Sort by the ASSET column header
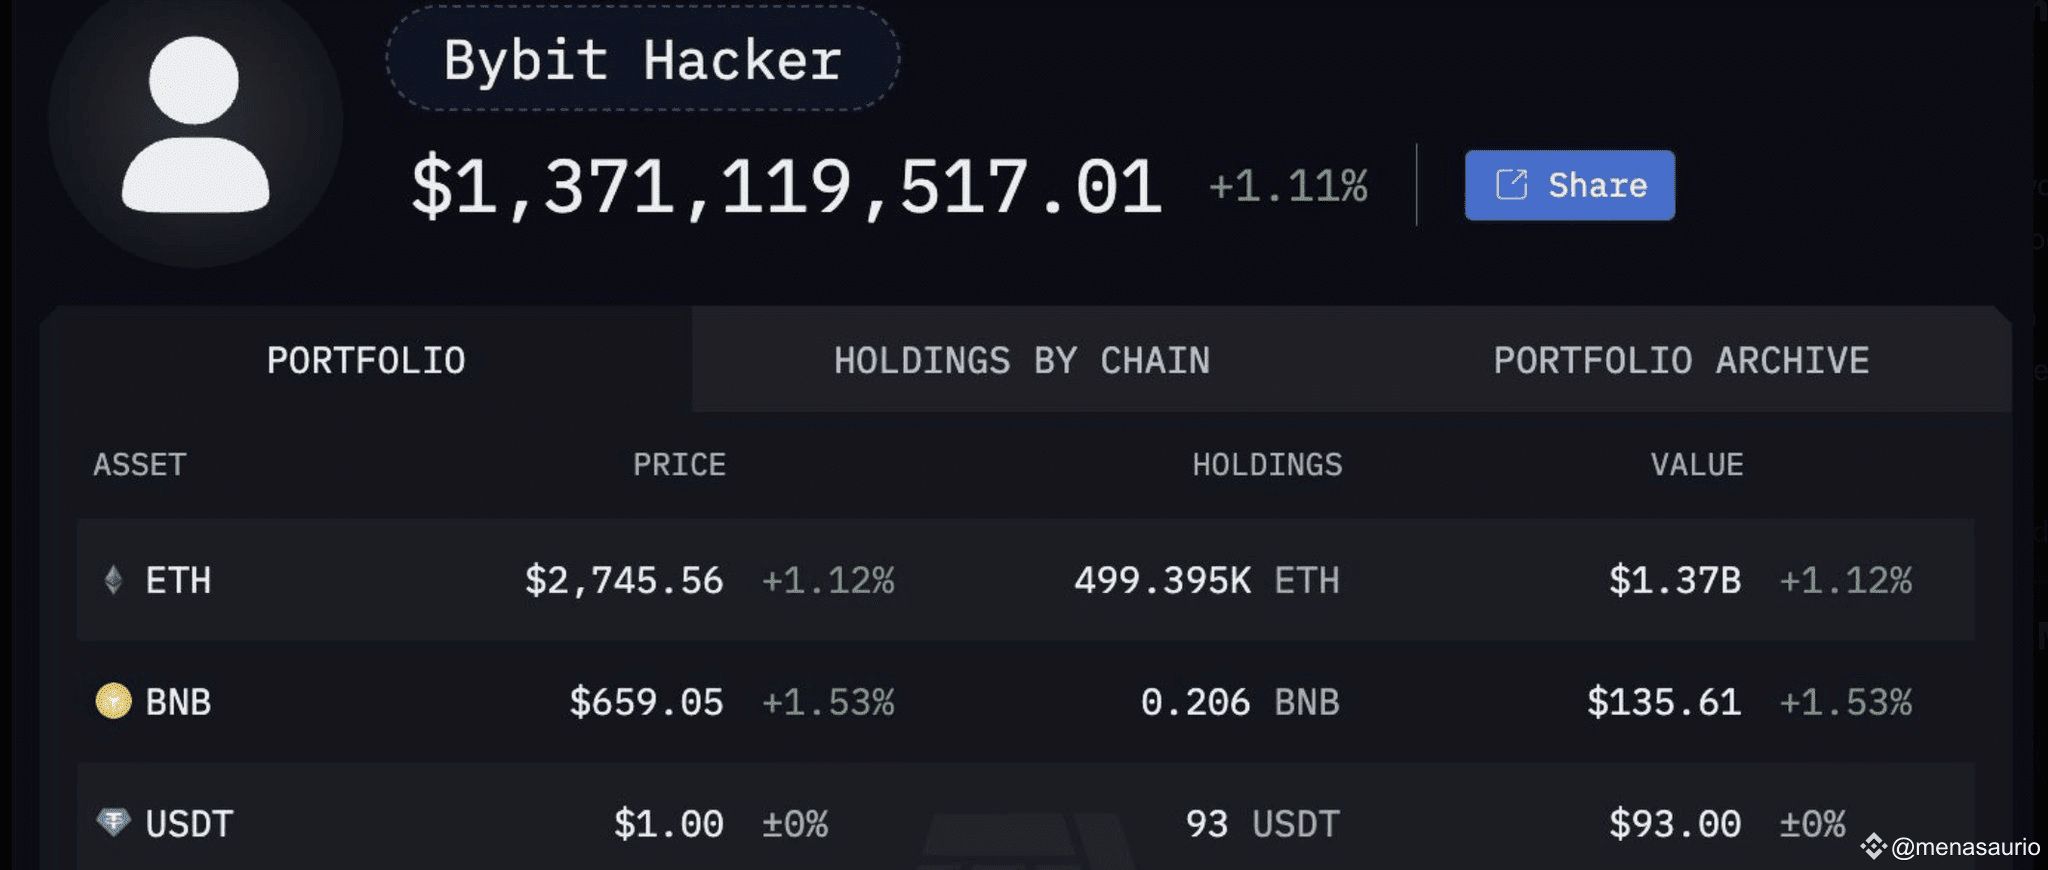 (139, 465)
